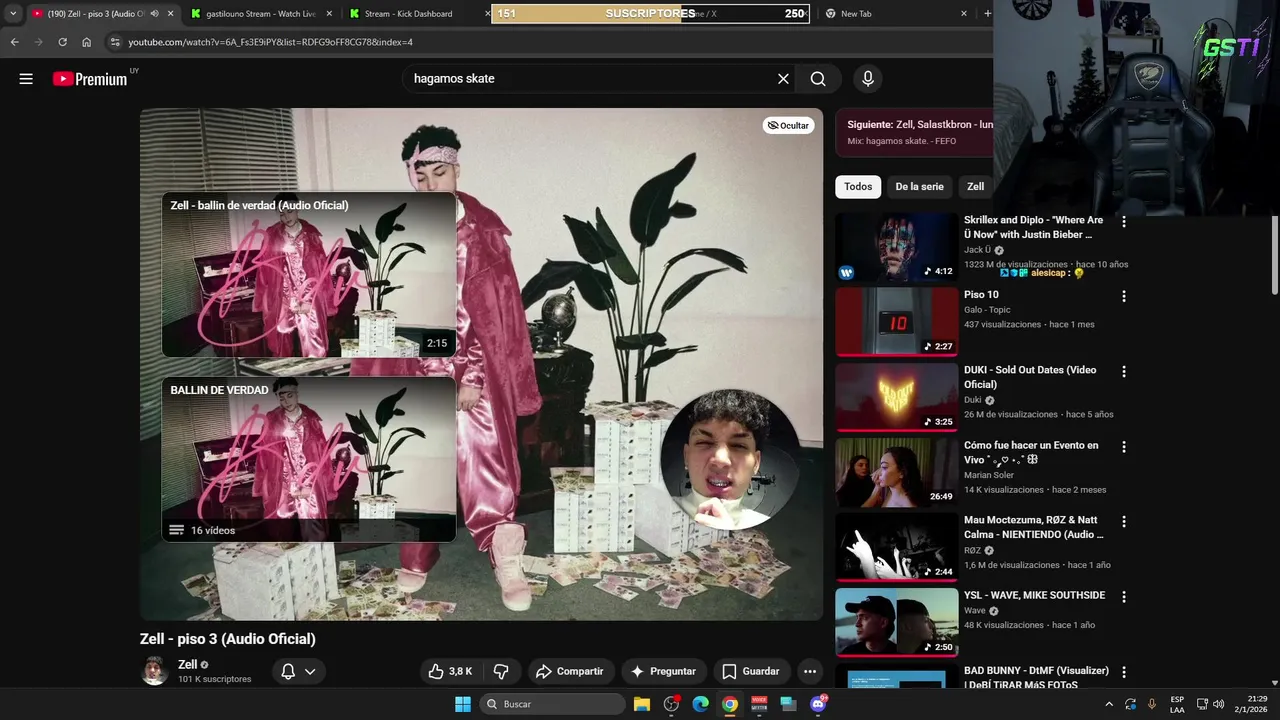Open the YouTube hamburger guide menu
Screen dimensions: 1280x720
[26, 79]
